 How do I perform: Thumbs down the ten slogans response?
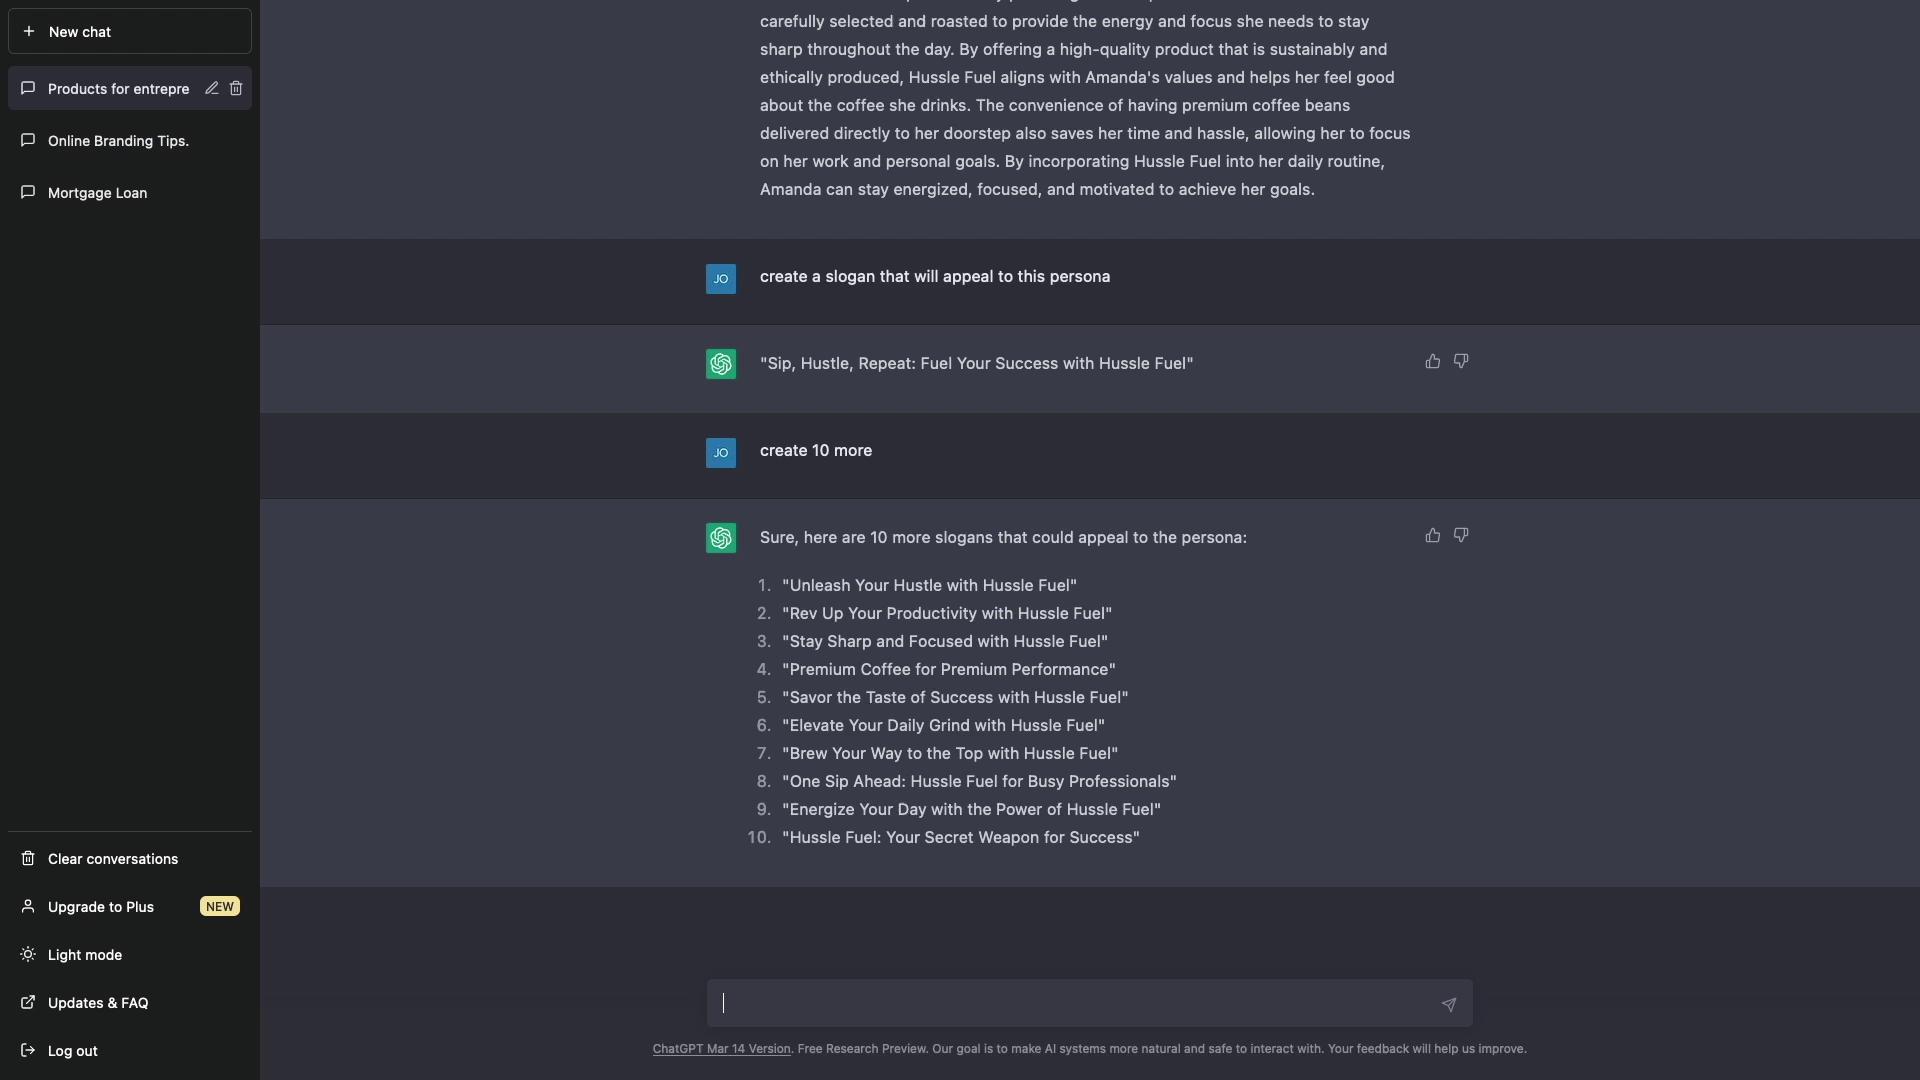(x=1461, y=535)
